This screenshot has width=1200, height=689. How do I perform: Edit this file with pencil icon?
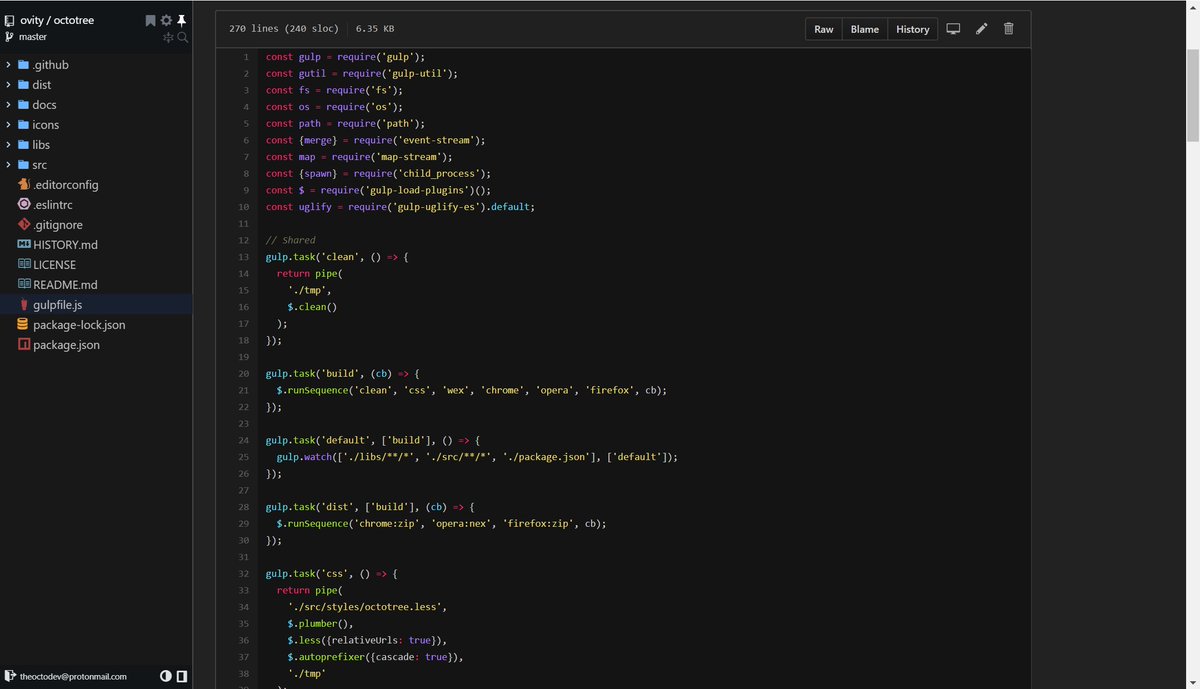point(982,29)
